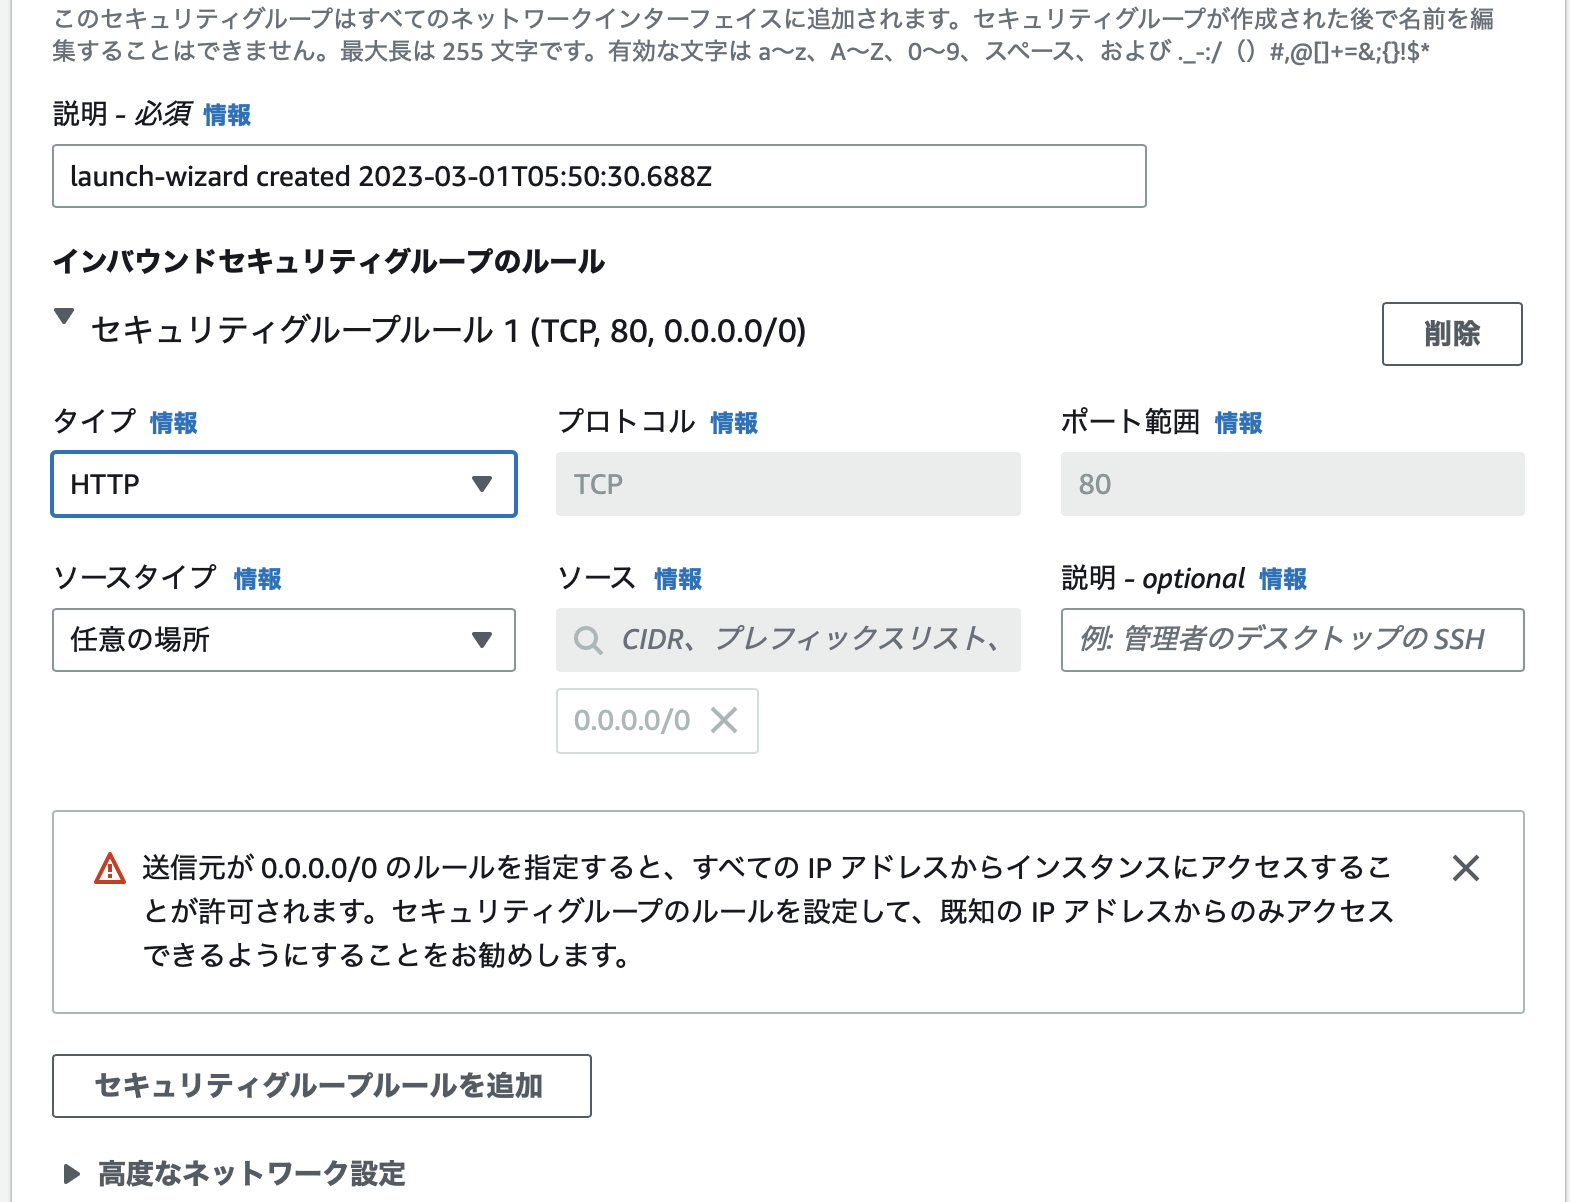Open 情報 next to タイプ label

[x=172, y=423]
